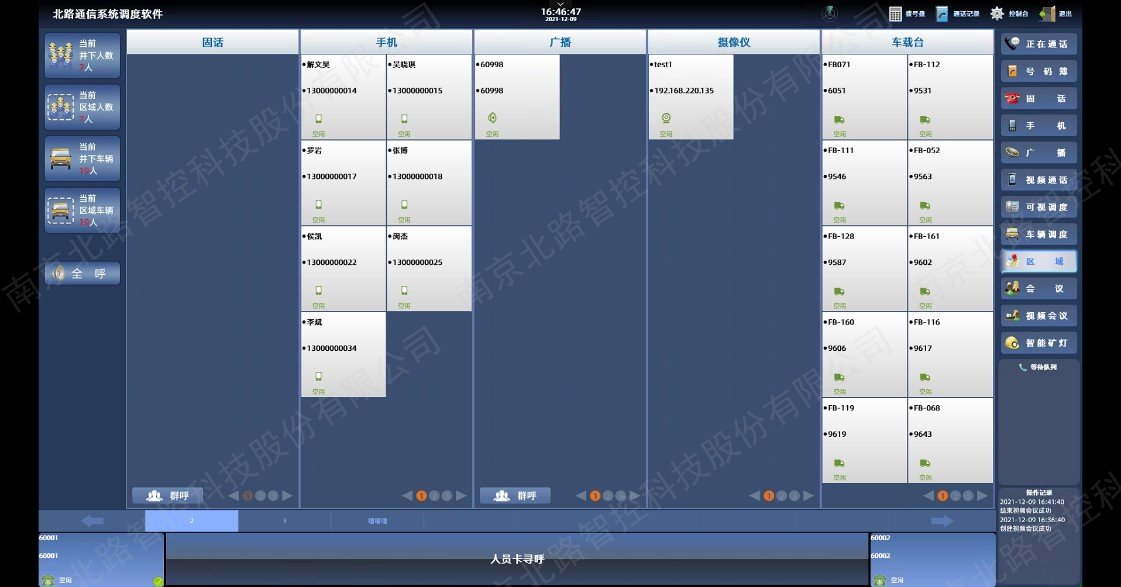The width and height of the screenshot is (1121, 587).
Task: Click the radar icon in top bar
Action: (x=828, y=14)
